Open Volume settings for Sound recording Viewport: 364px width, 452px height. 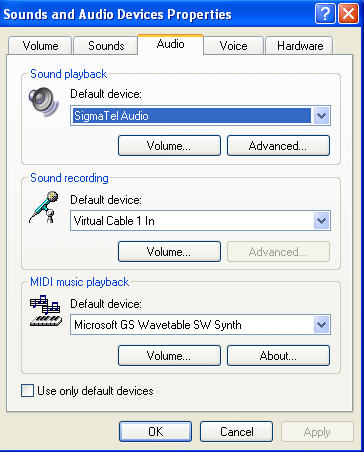pos(169,252)
